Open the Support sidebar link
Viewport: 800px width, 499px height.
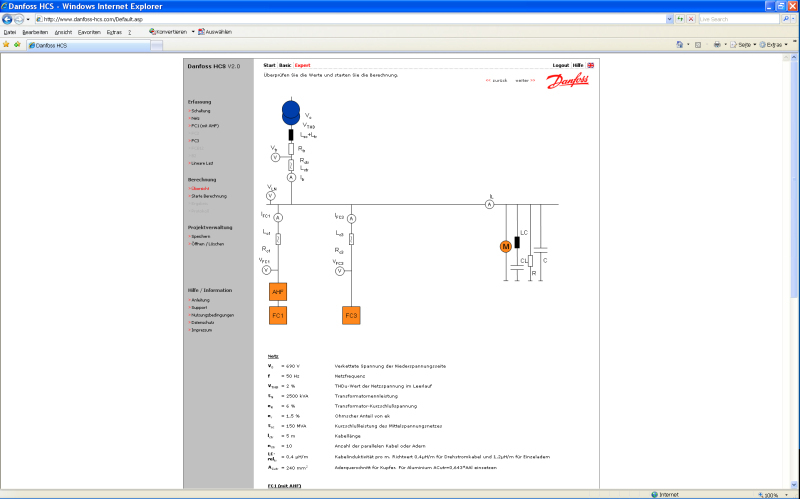point(198,308)
